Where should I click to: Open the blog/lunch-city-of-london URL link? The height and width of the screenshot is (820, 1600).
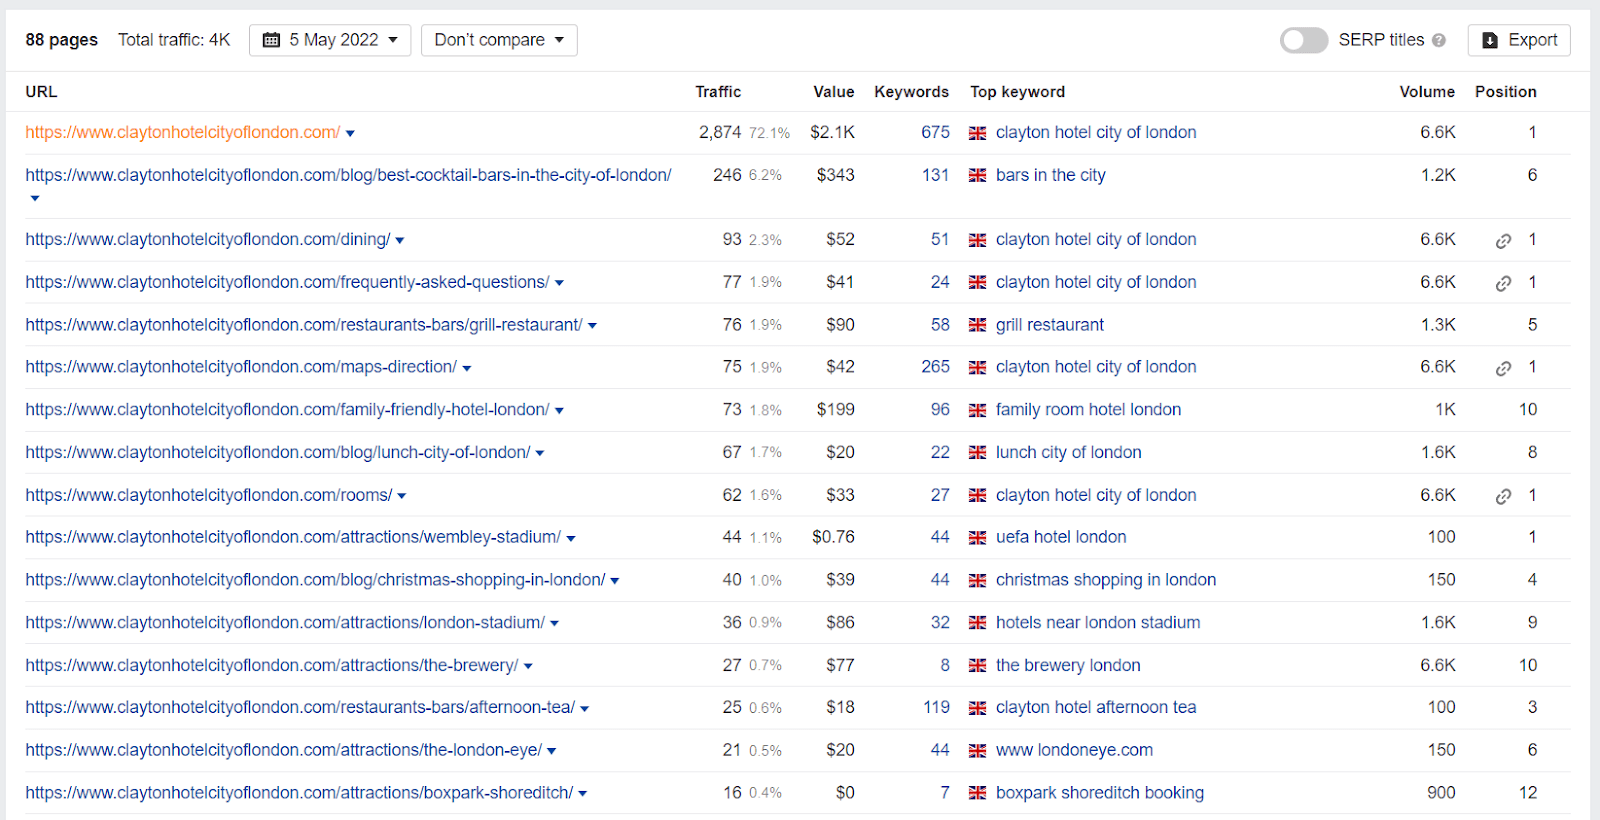point(278,452)
